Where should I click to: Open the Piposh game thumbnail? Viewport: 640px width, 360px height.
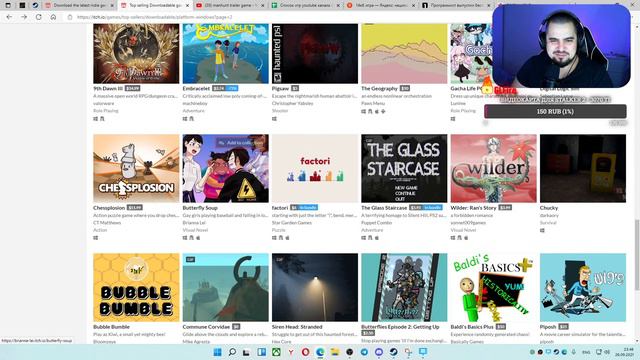(583, 287)
